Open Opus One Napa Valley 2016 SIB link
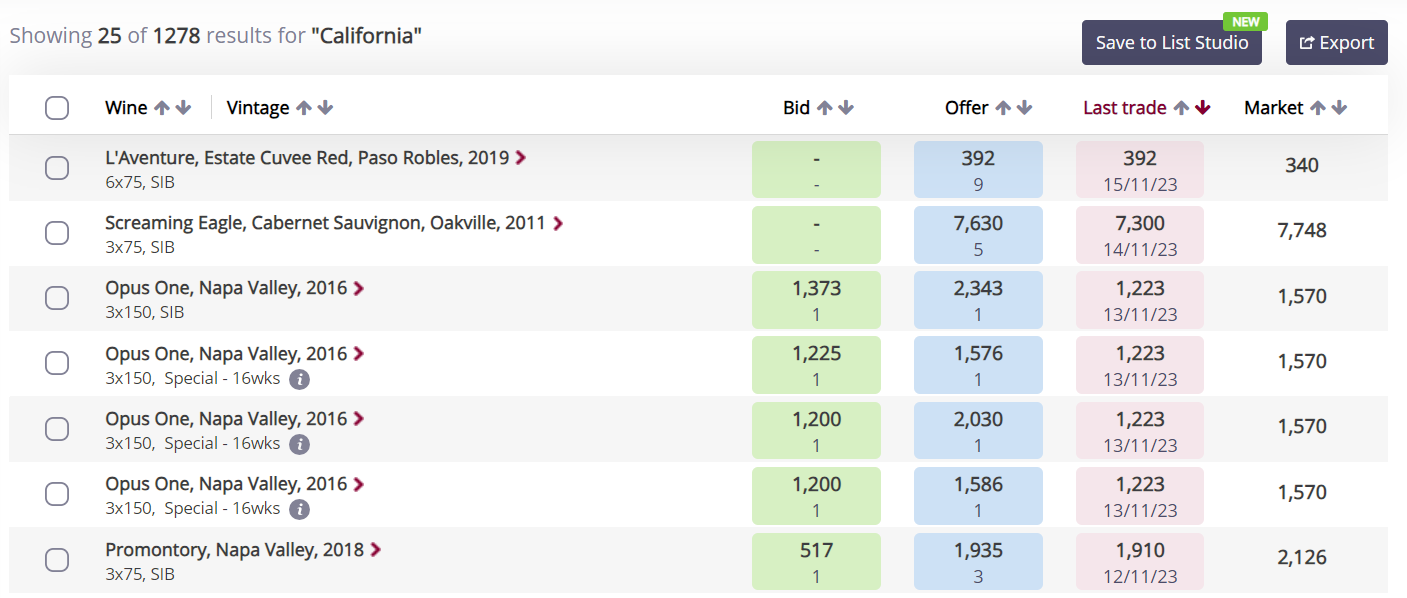The image size is (1407, 598). pyautogui.click(x=226, y=288)
